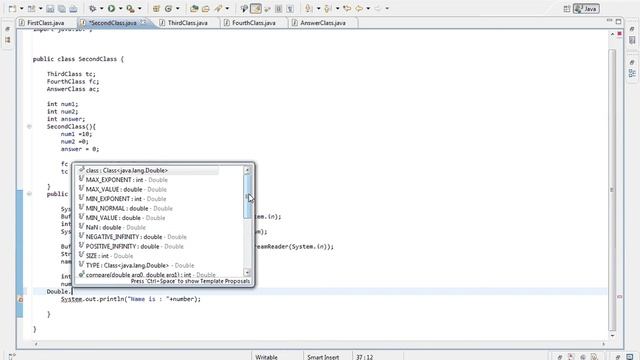Click the Search flashlight icon
Screen dimensions: 640x360
(x=219, y=8)
